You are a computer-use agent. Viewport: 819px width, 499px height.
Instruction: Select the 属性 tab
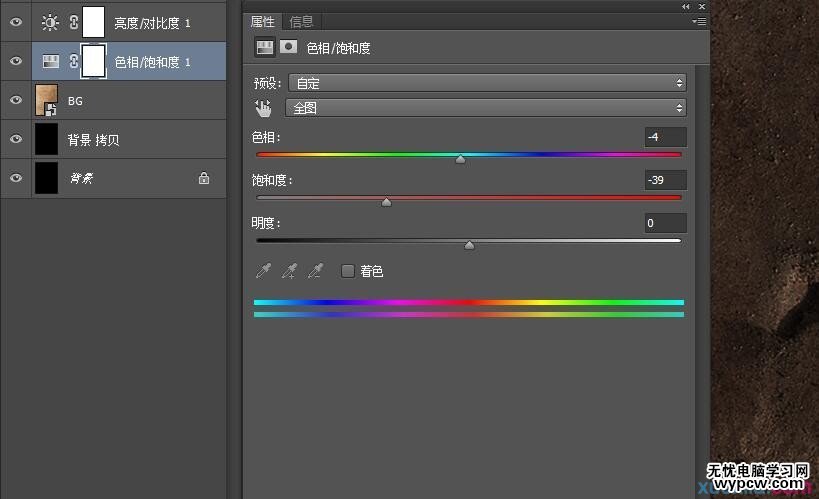(x=263, y=21)
